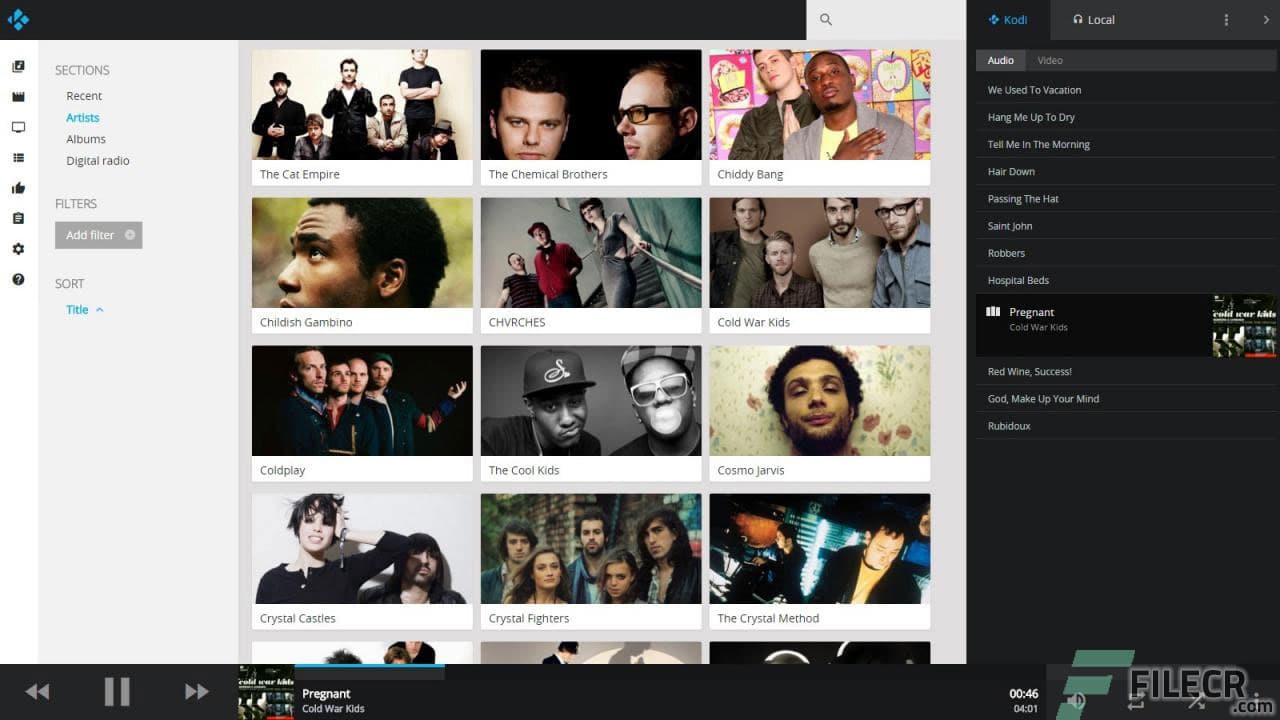Image resolution: width=1280 pixels, height=720 pixels.
Task: Click the album cover in the playlist's Pregnant row
Action: 1244,325
